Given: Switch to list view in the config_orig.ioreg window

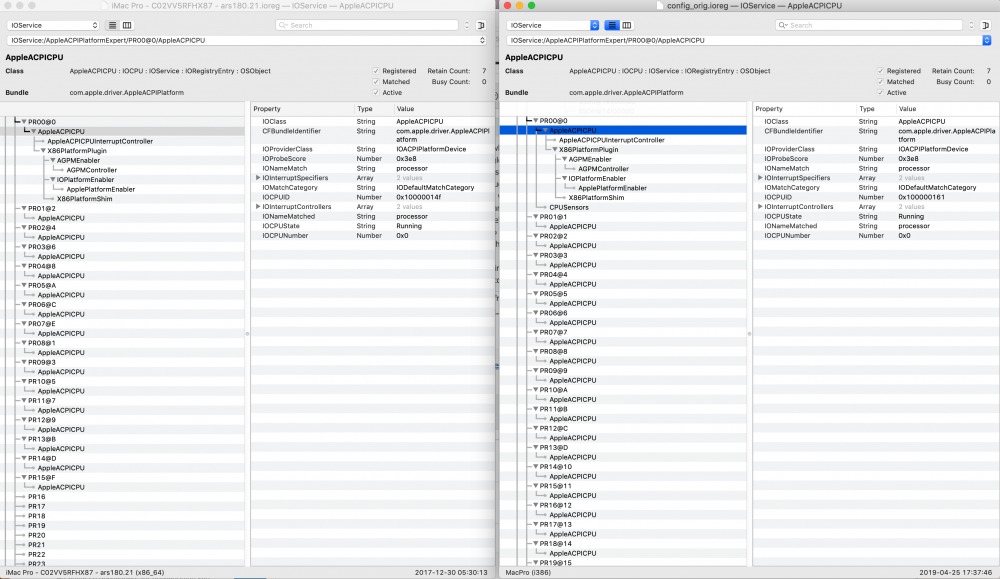Looking at the screenshot, I should tap(612, 26).
